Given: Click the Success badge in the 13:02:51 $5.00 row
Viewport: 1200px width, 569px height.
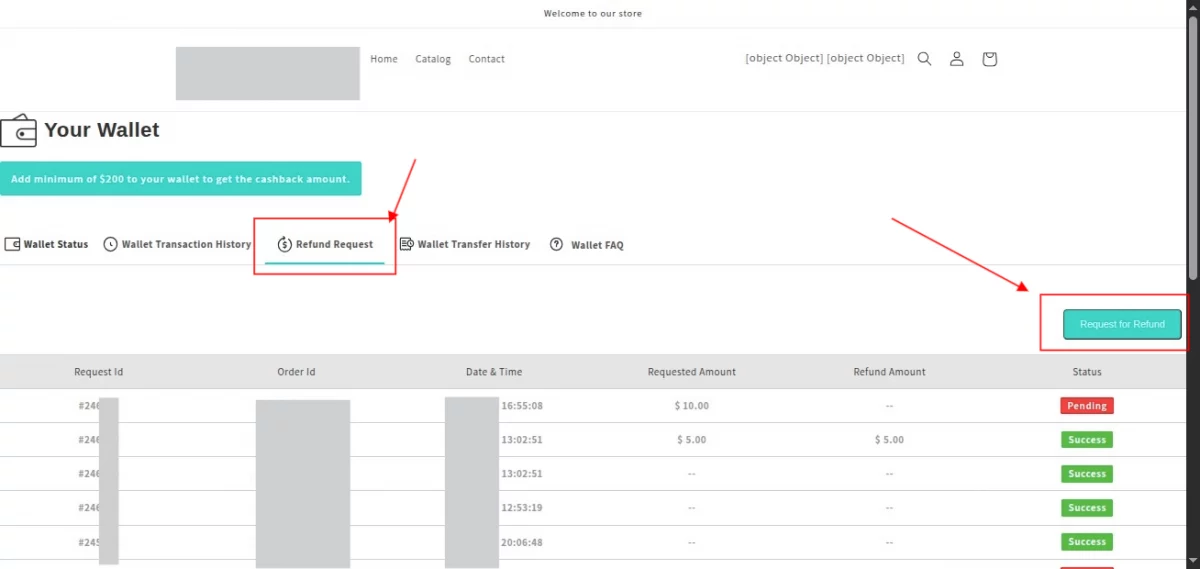Looking at the screenshot, I should (1087, 440).
